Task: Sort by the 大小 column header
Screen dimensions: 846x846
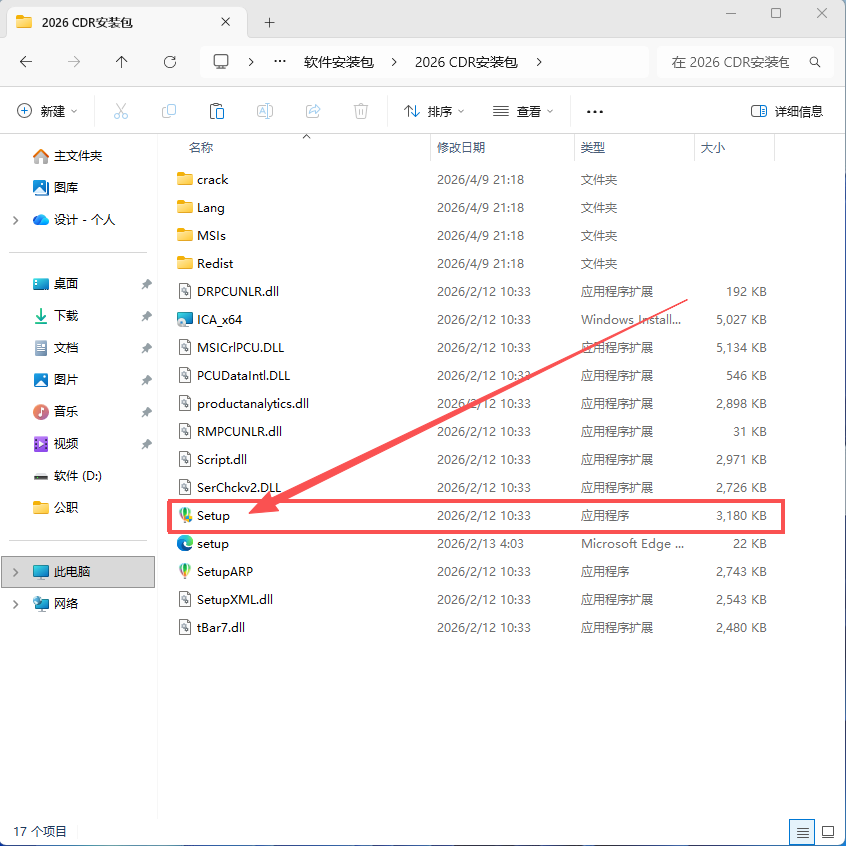Action: coord(712,147)
